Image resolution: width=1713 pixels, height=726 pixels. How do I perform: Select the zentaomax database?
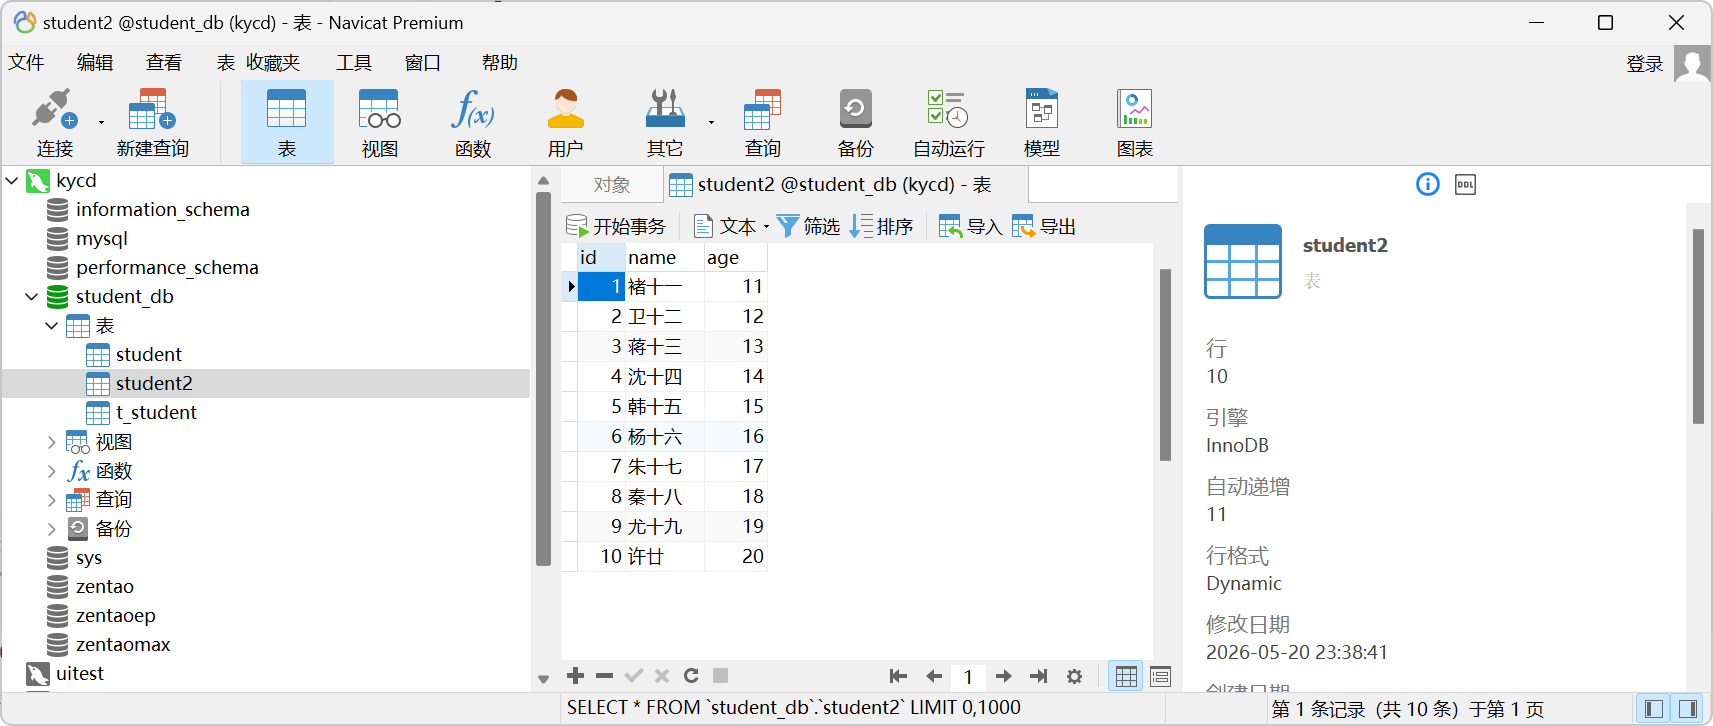click(122, 645)
